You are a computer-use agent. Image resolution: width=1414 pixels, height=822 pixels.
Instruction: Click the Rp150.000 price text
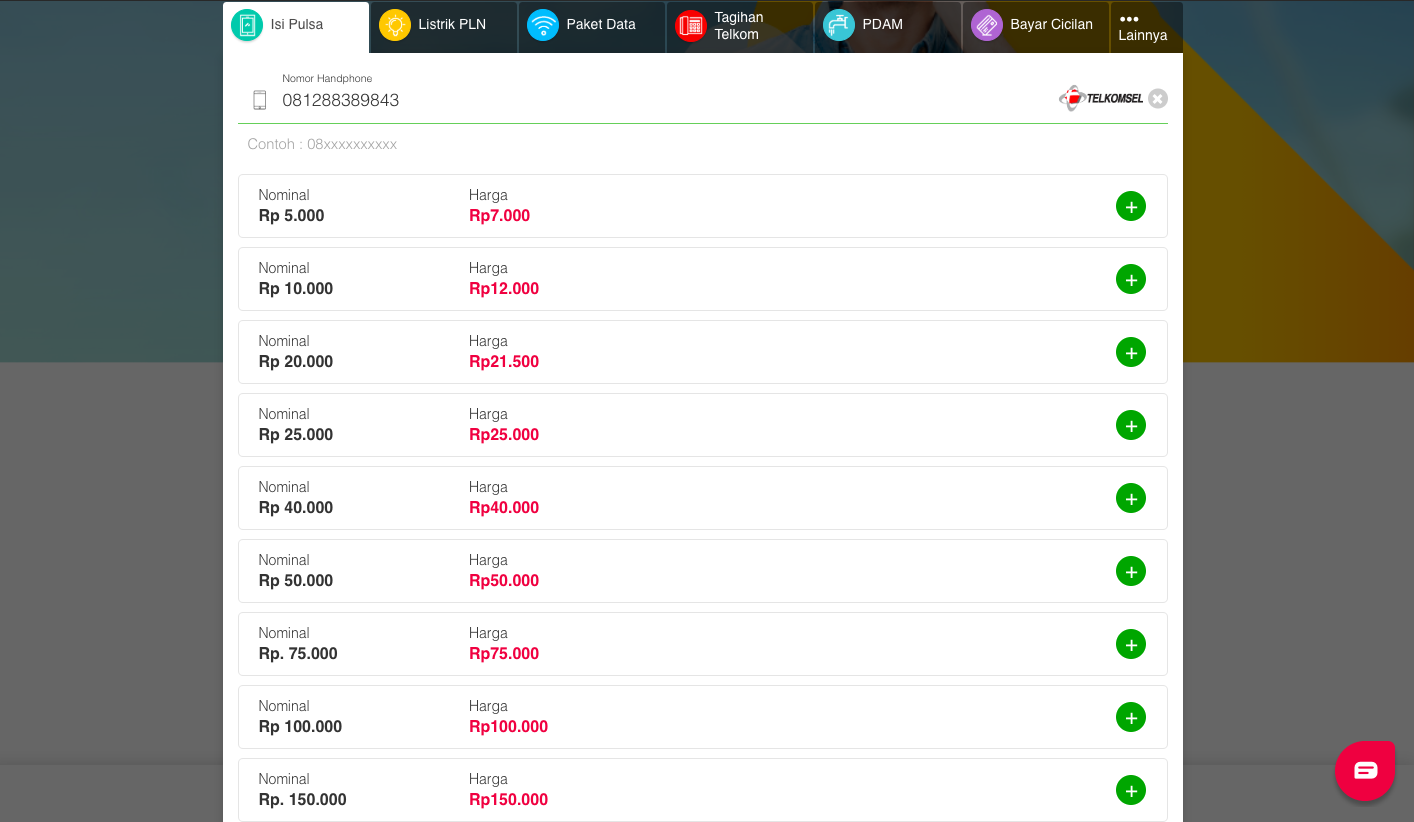coord(508,800)
